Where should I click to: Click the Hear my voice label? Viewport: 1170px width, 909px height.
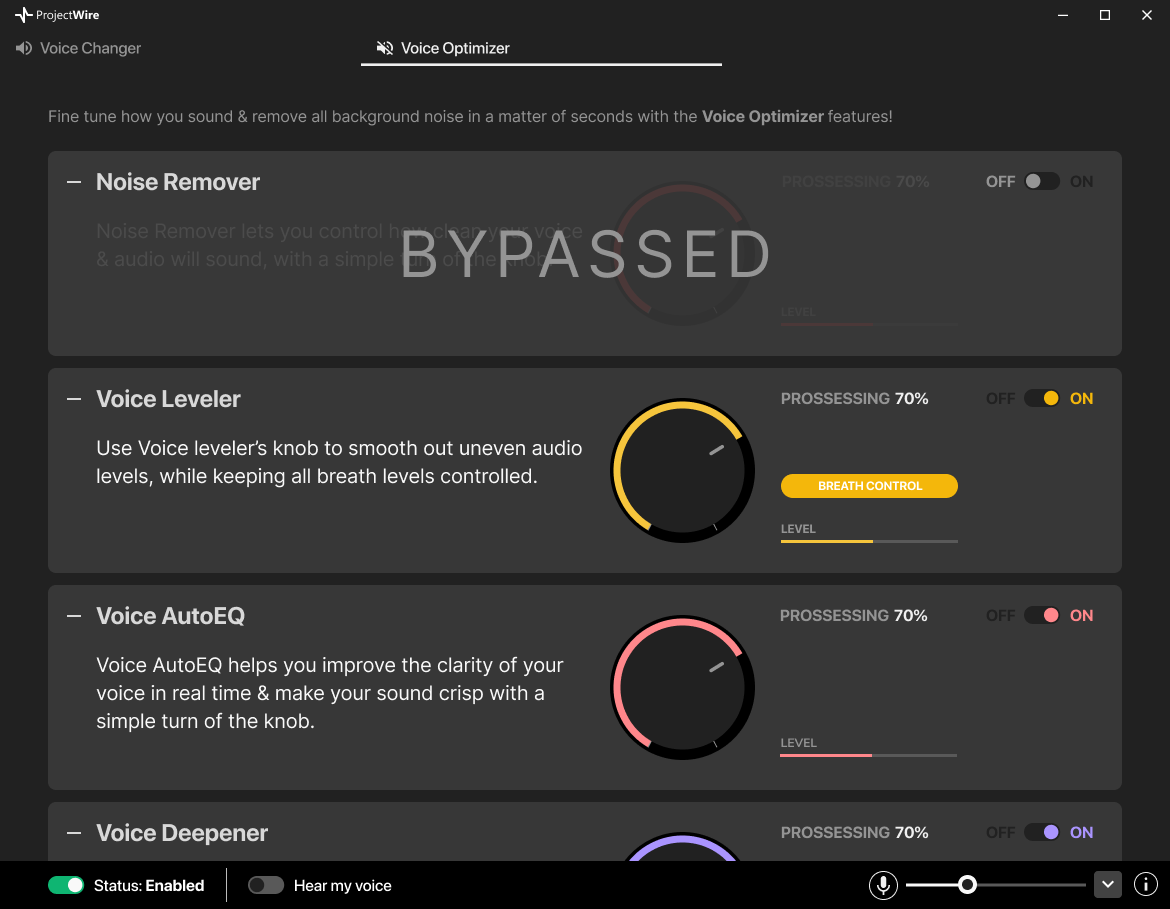click(x=342, y=886)
